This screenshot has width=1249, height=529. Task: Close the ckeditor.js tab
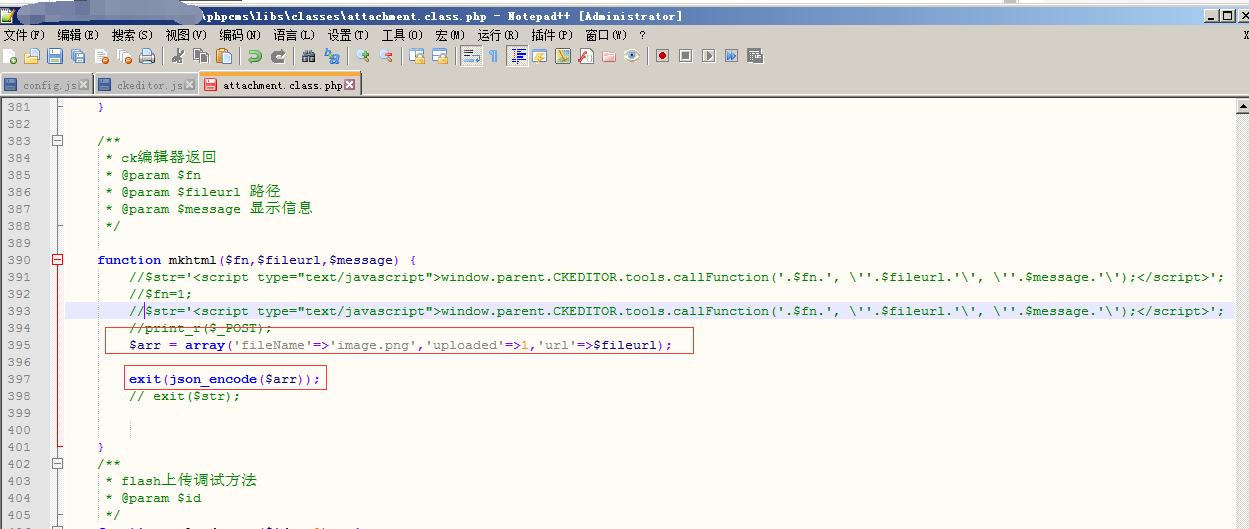coord(189,86)
